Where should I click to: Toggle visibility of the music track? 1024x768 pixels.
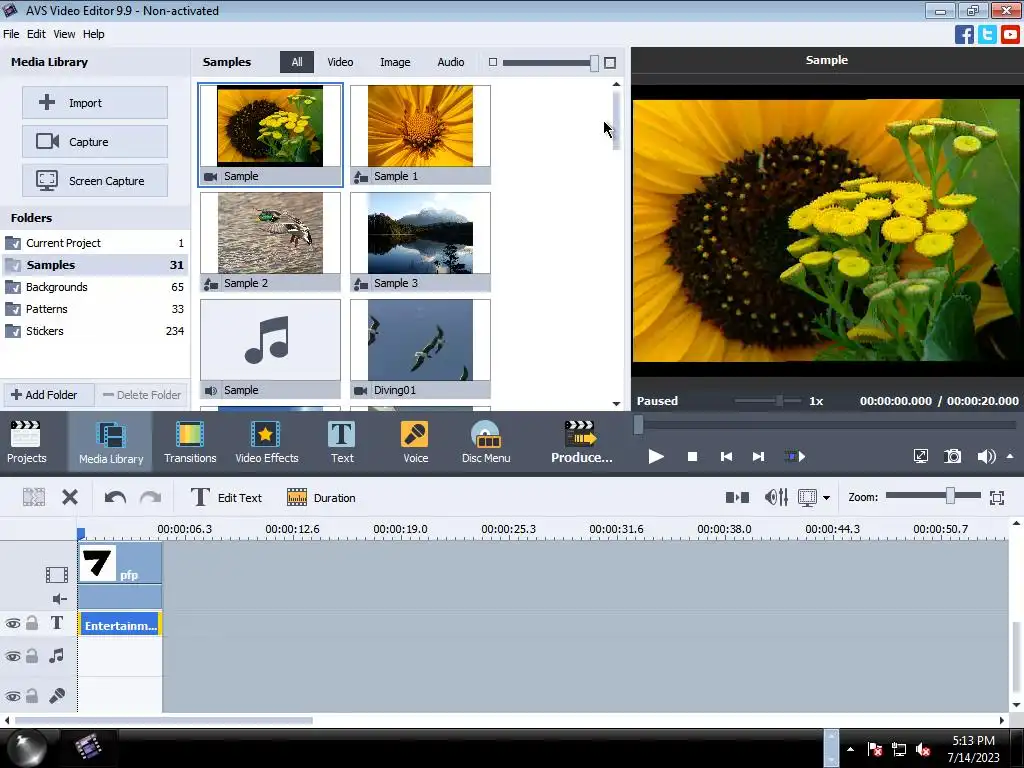pyautogui.click(x=12, y=656)
